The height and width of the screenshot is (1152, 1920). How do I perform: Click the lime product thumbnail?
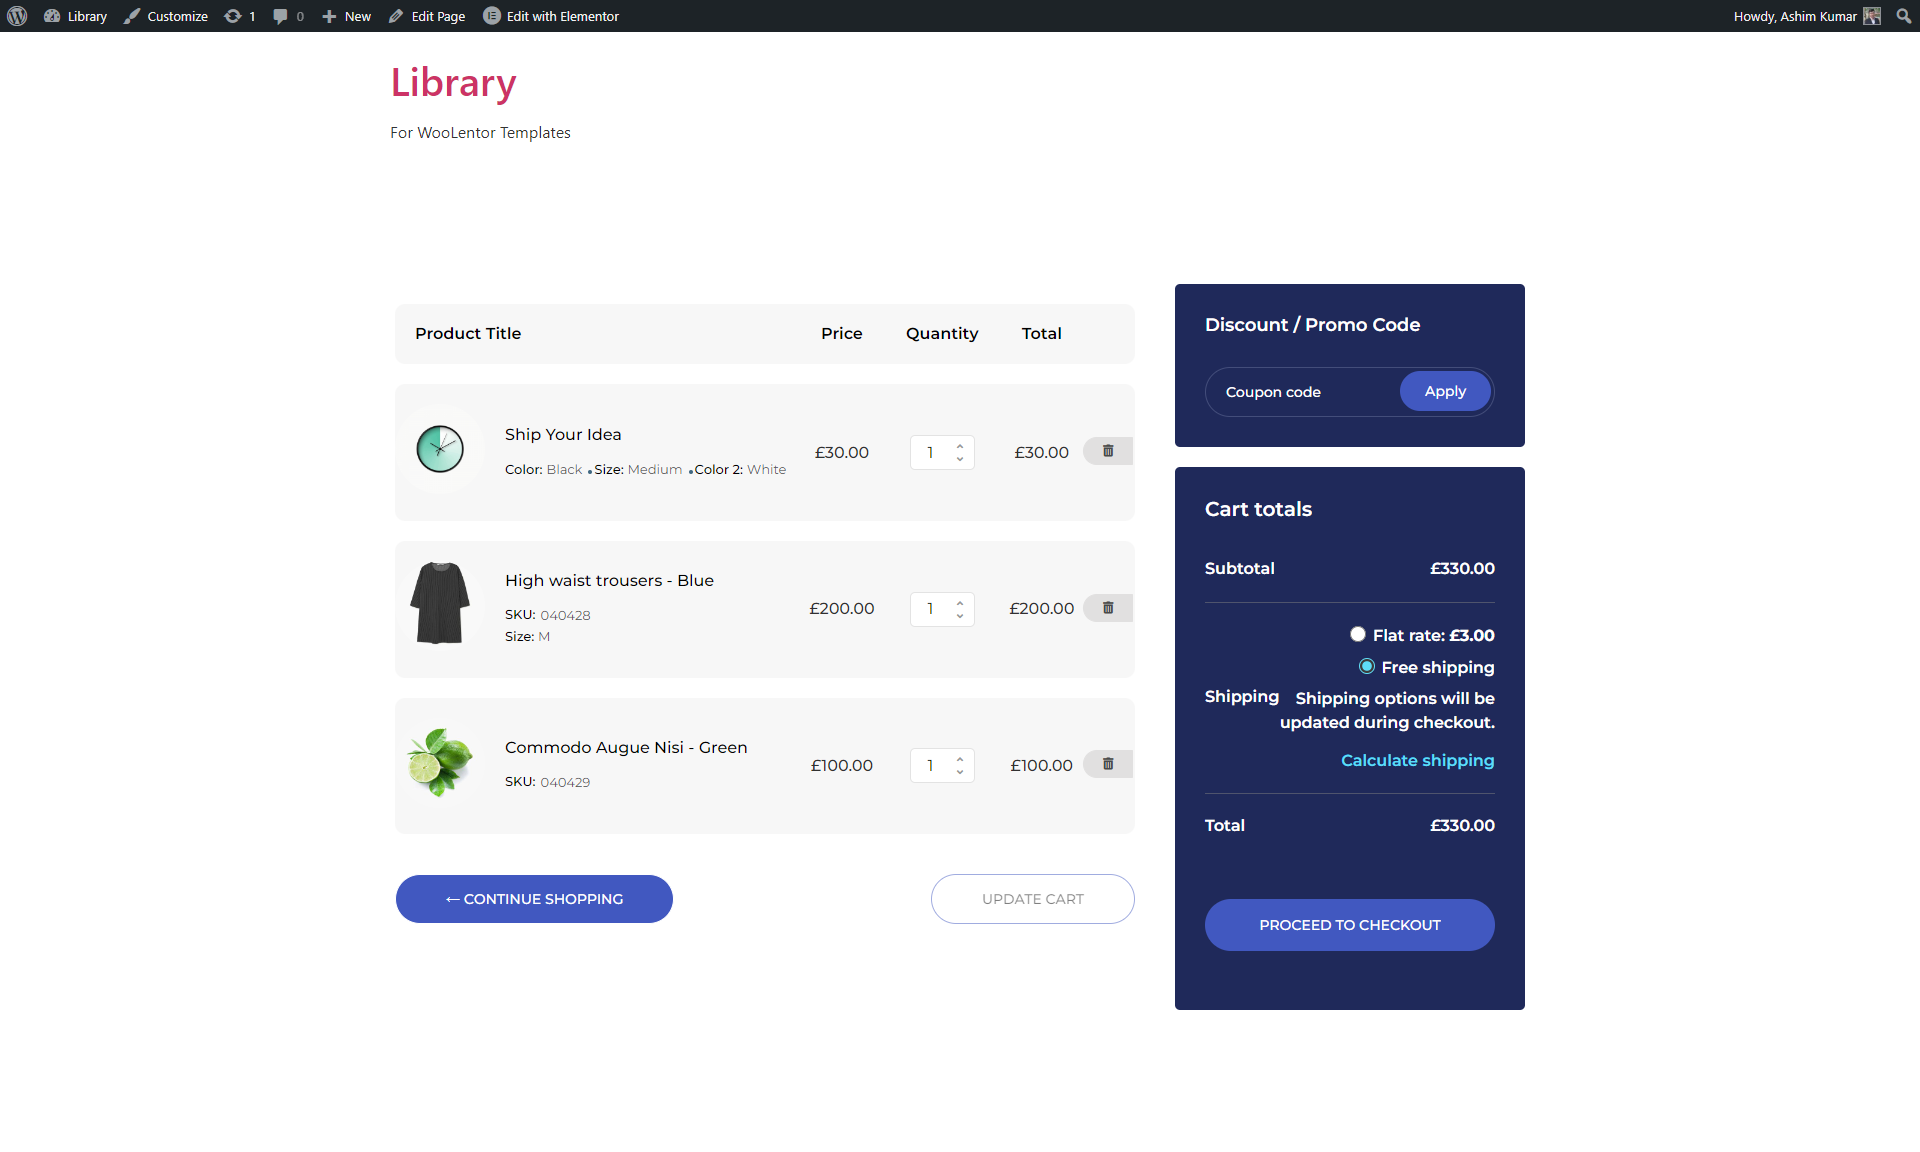coord(440,761)
